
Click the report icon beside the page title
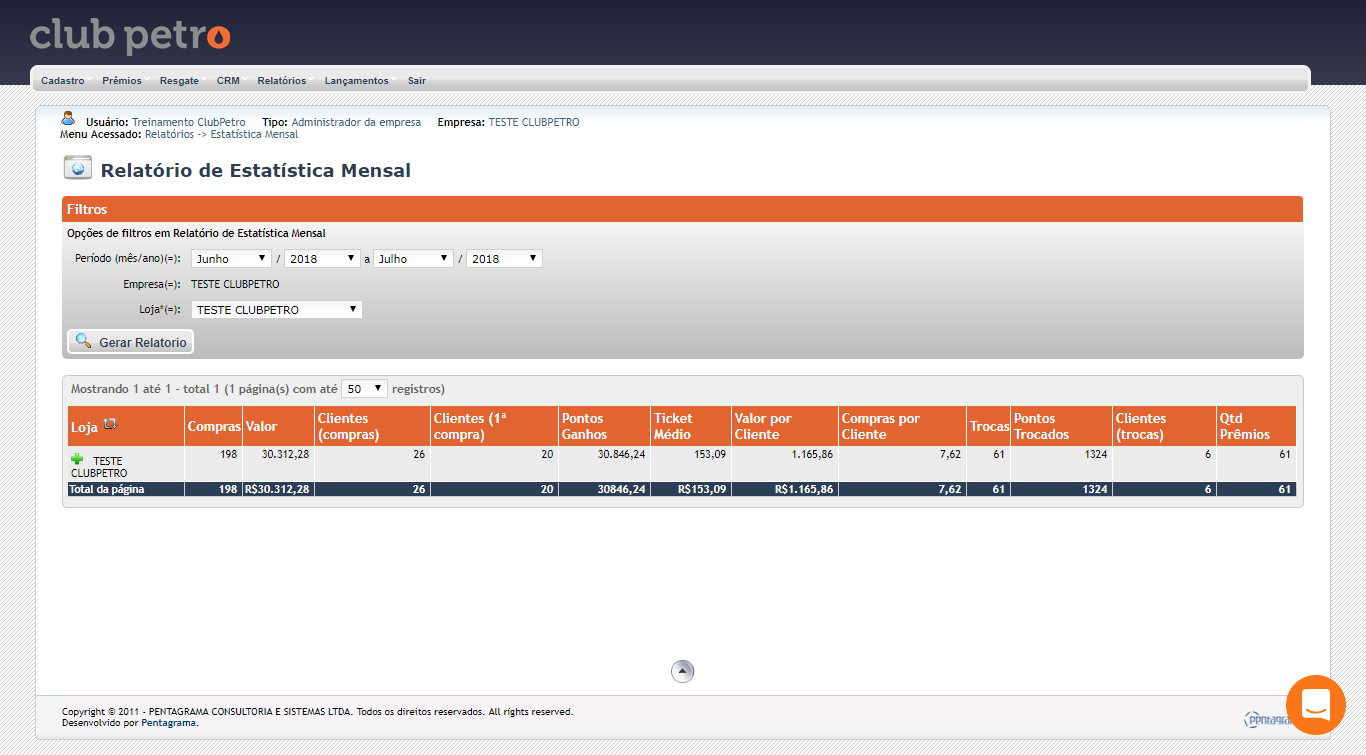78,168
